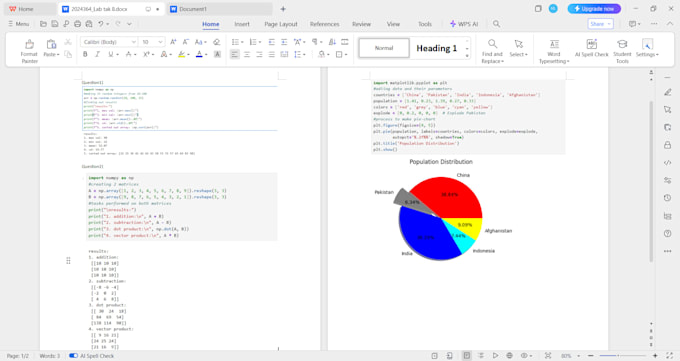Apply text highlight color
The width and height of the screenshot is (680, 361).
pos(181,54)
